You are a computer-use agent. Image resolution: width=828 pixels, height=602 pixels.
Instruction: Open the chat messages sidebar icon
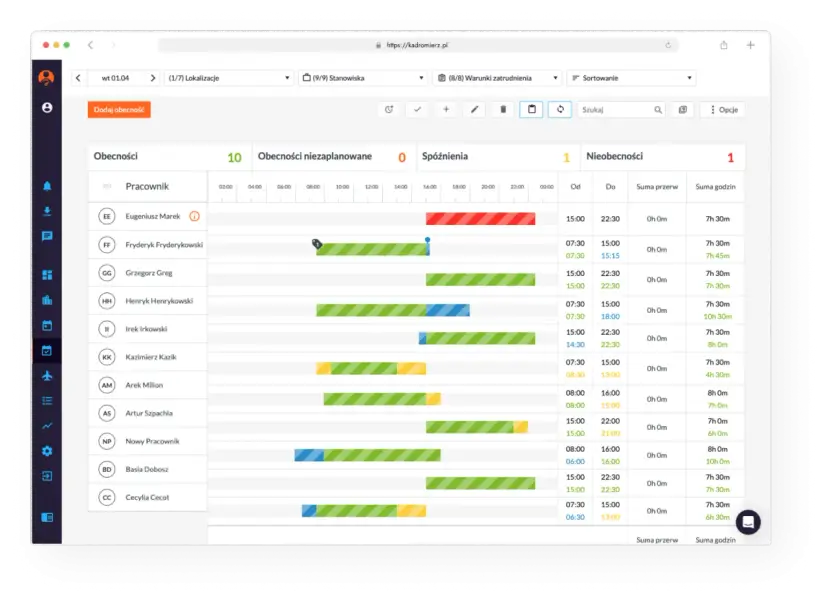(46, 237)
